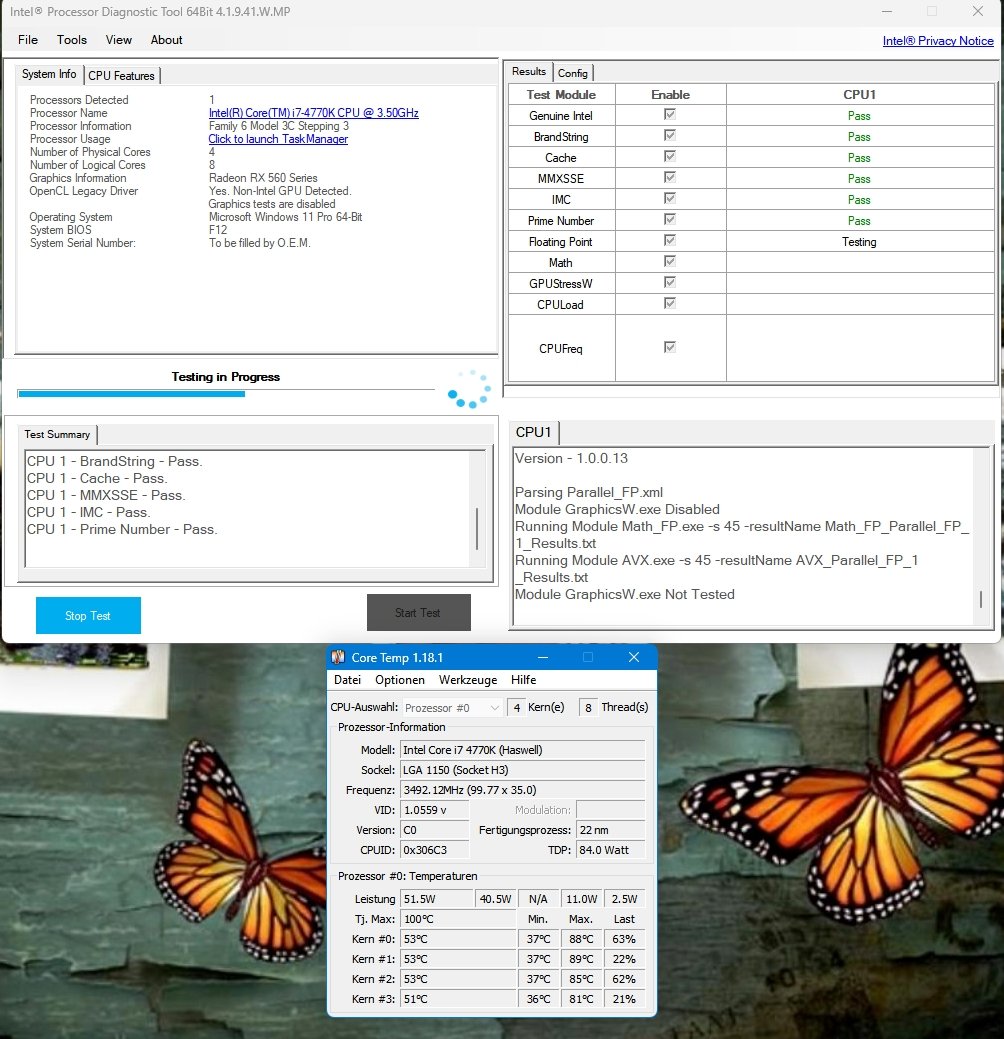
Task: Open the About menu
Action: [x=166, y=40]
